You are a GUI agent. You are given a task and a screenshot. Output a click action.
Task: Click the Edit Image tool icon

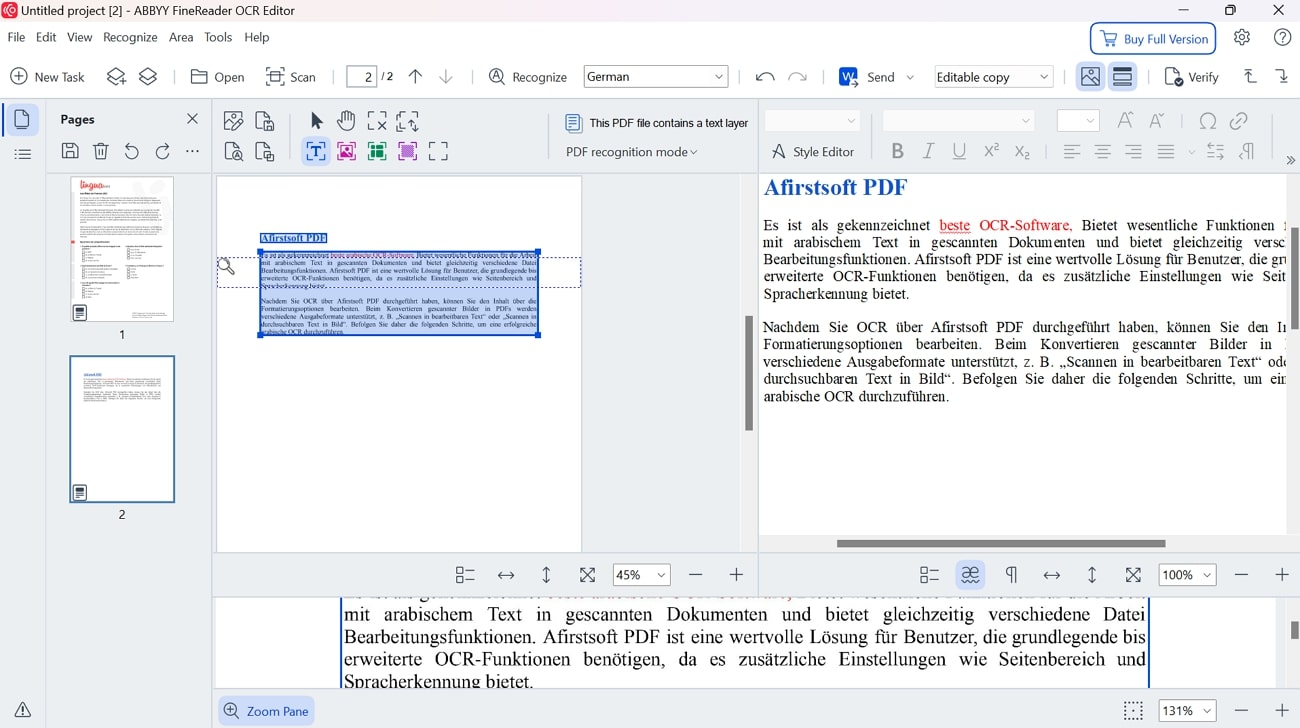click(234, 121)
